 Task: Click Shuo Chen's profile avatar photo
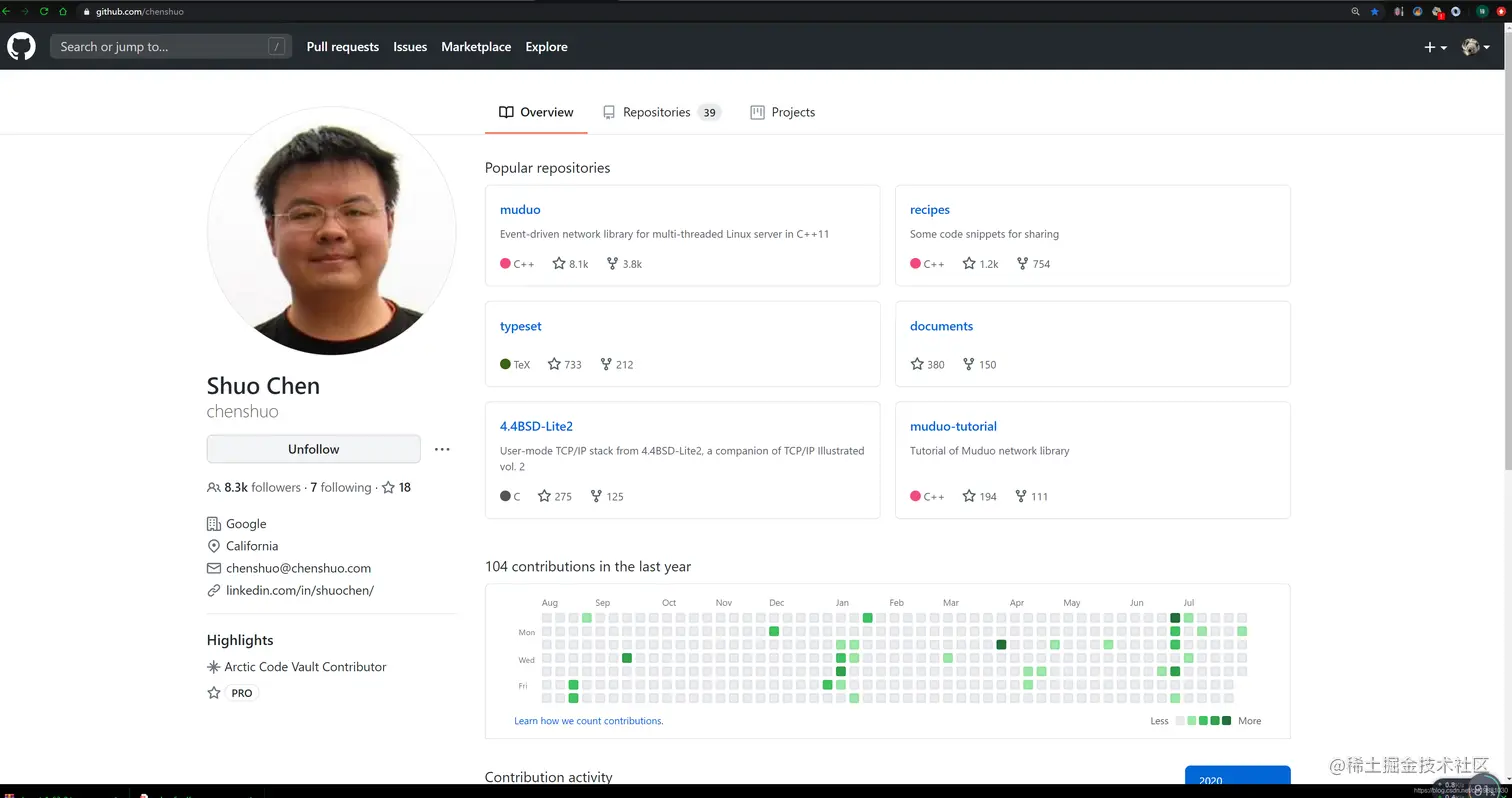coord(332,231)
